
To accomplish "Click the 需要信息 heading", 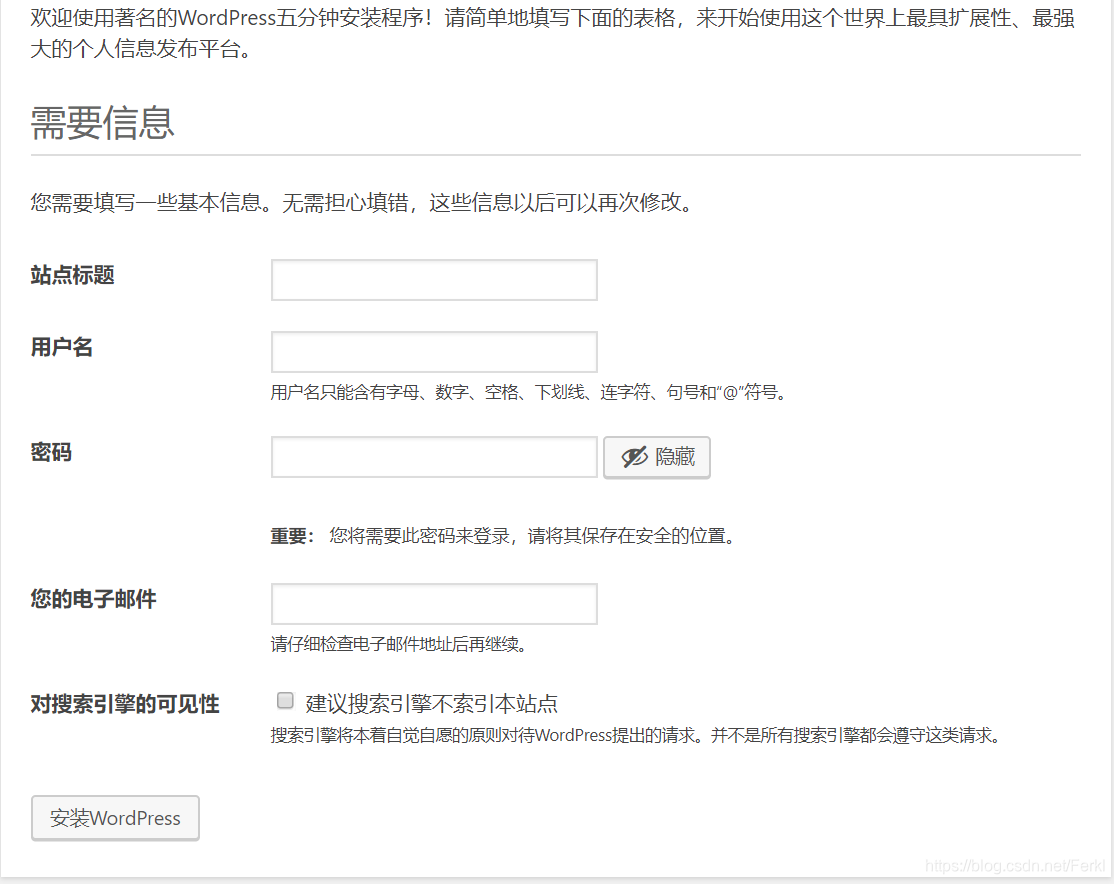I will coord(102,122).
